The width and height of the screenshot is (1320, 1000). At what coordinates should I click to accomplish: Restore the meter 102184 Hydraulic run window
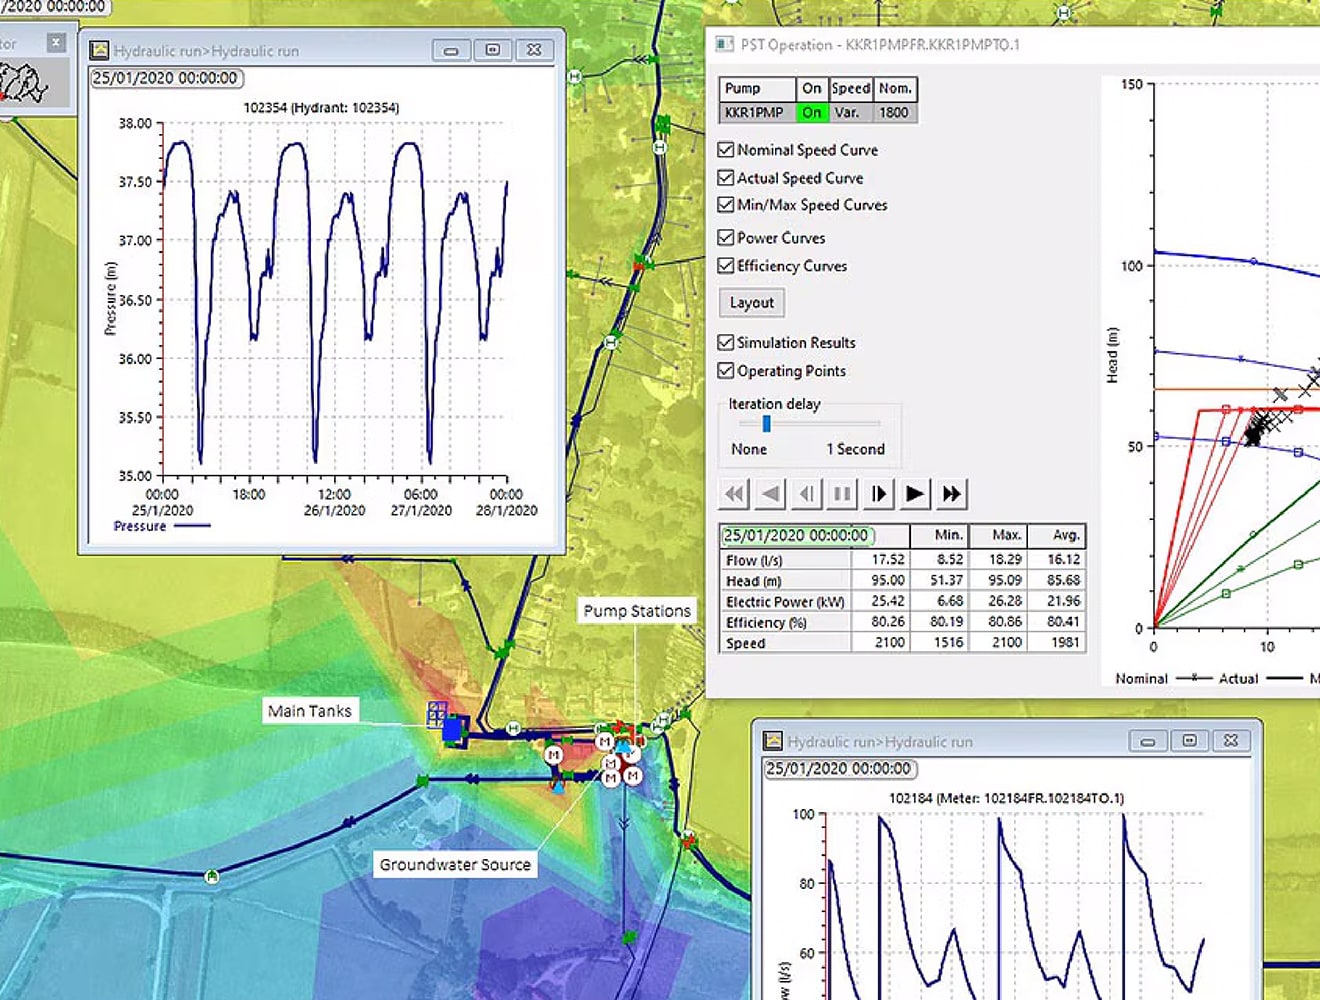click(1189, 741)
